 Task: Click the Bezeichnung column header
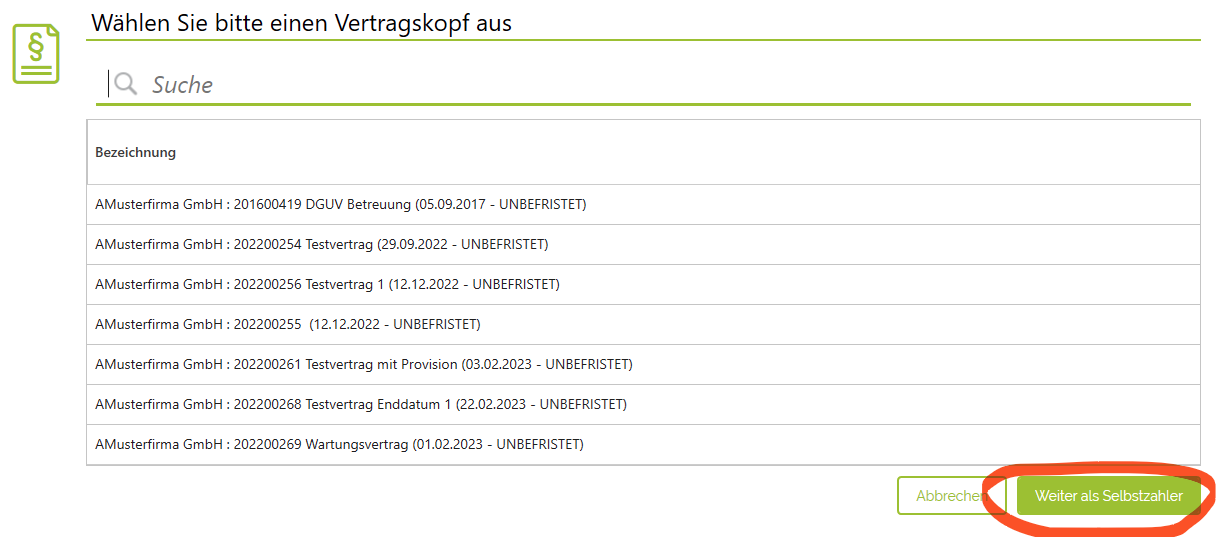coord(135,152)
